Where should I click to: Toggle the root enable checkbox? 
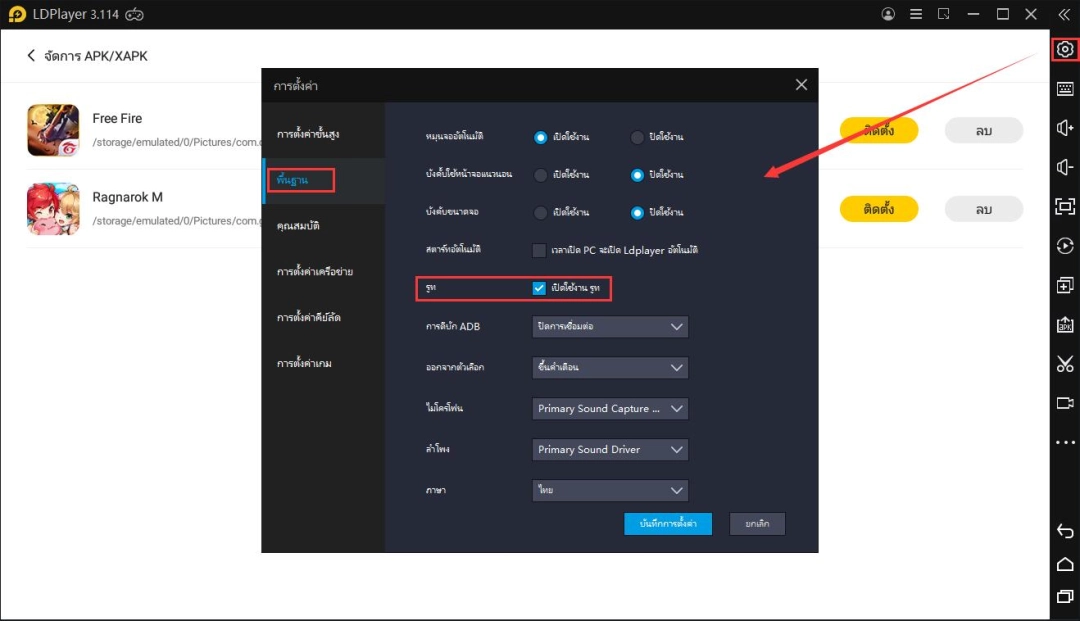(x=540, y=289)
